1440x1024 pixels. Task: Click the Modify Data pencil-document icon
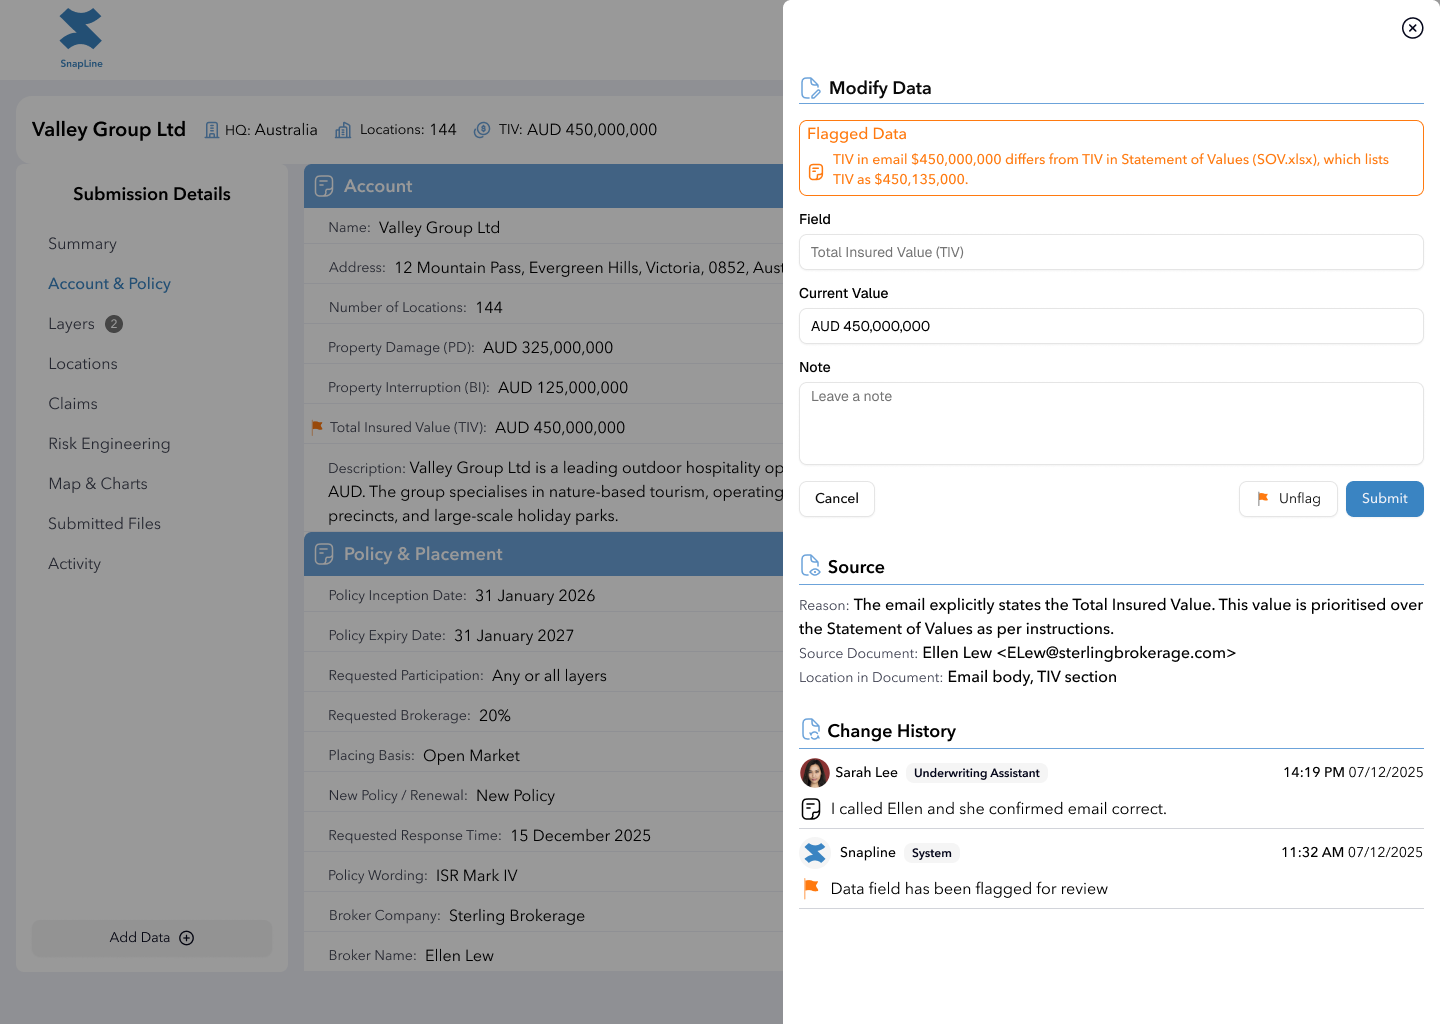(x=810, y=88)
